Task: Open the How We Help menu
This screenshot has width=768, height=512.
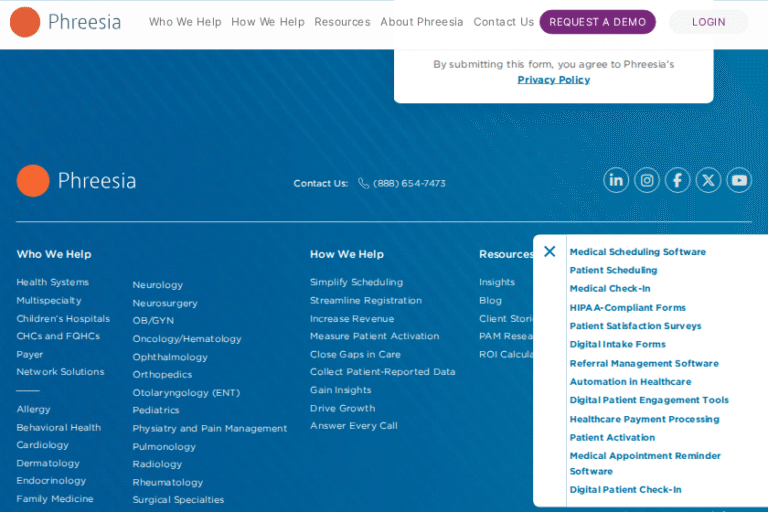Action: [267, 22]
